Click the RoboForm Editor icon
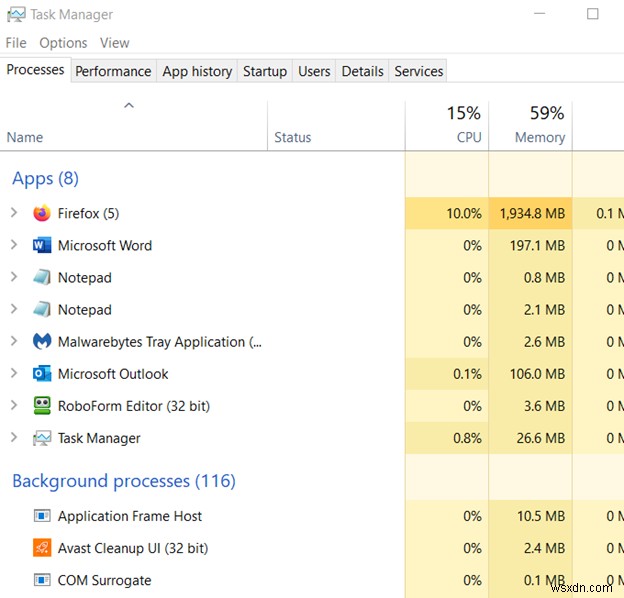624x598 pixels. point(42,406)
